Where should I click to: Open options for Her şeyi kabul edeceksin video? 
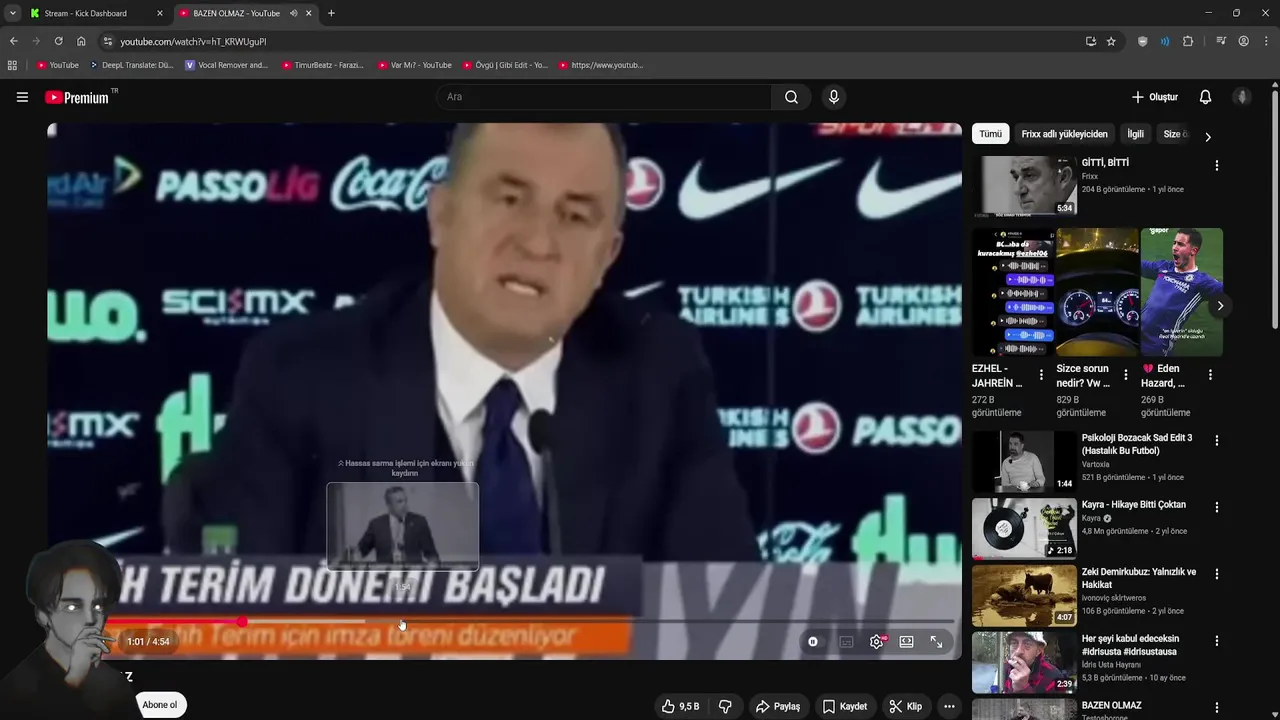pos(1216,641)
